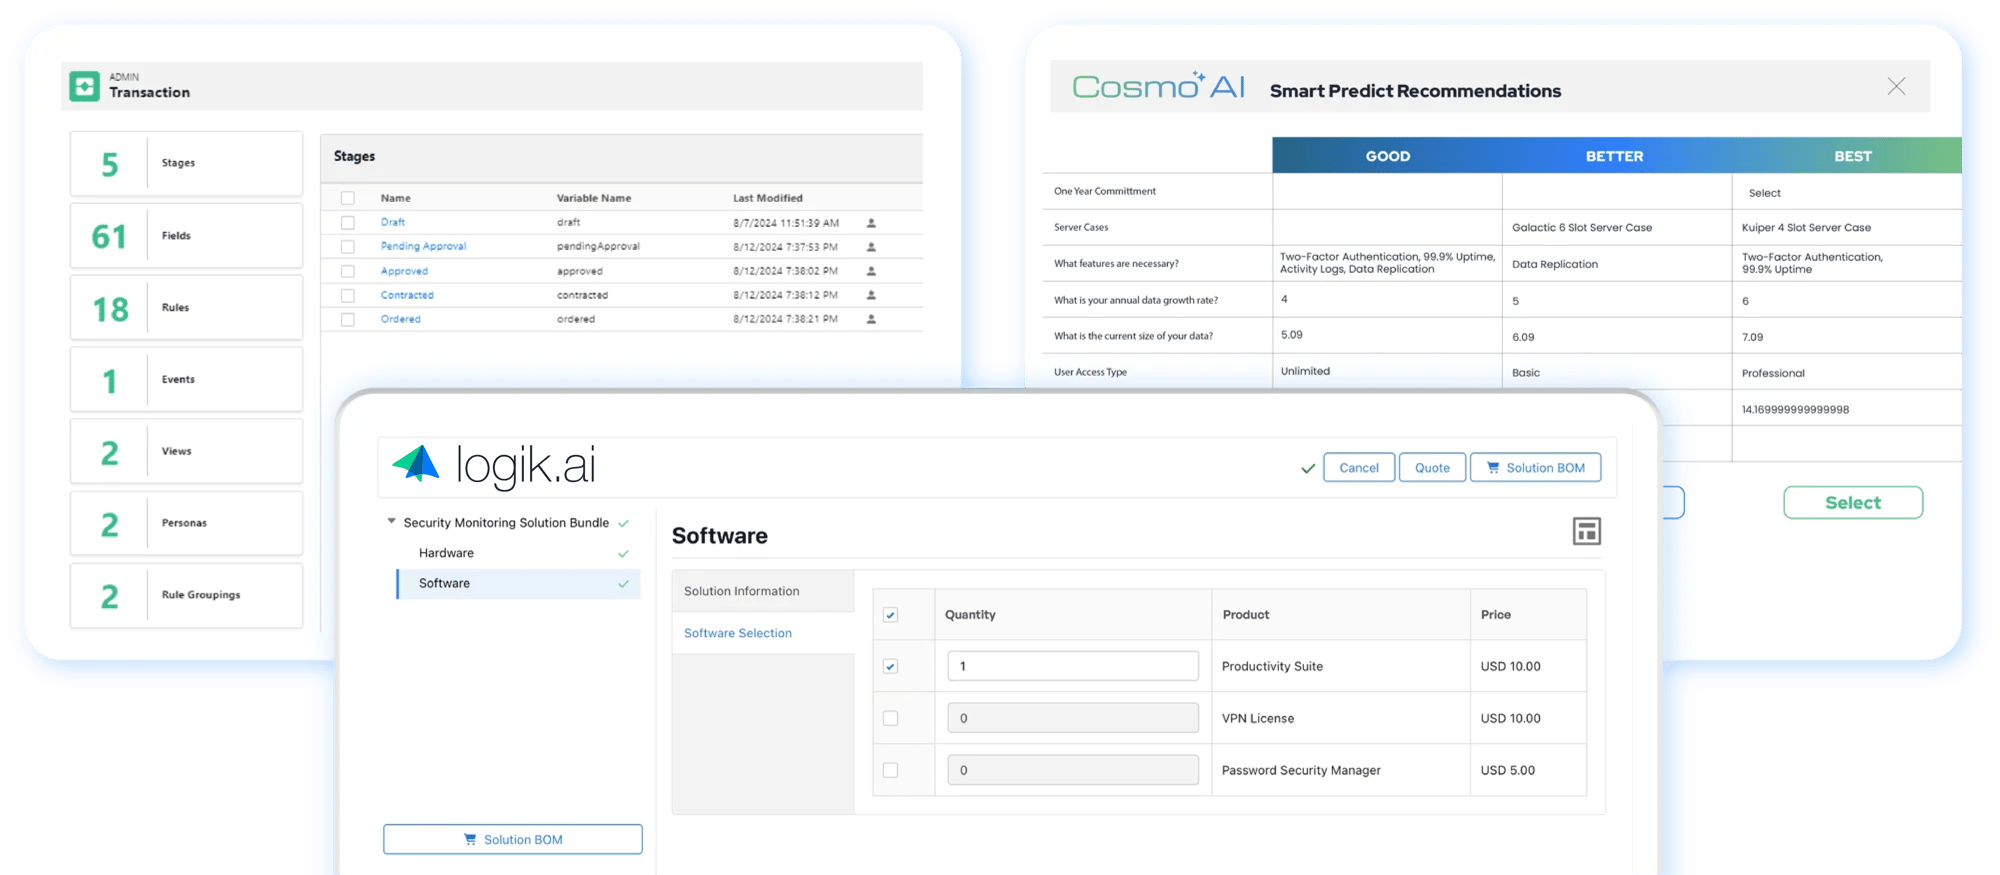Screen dimensions: 2000x875
Task: Check the Ordered stage checkbox
Action: click(x=348, y=319)
